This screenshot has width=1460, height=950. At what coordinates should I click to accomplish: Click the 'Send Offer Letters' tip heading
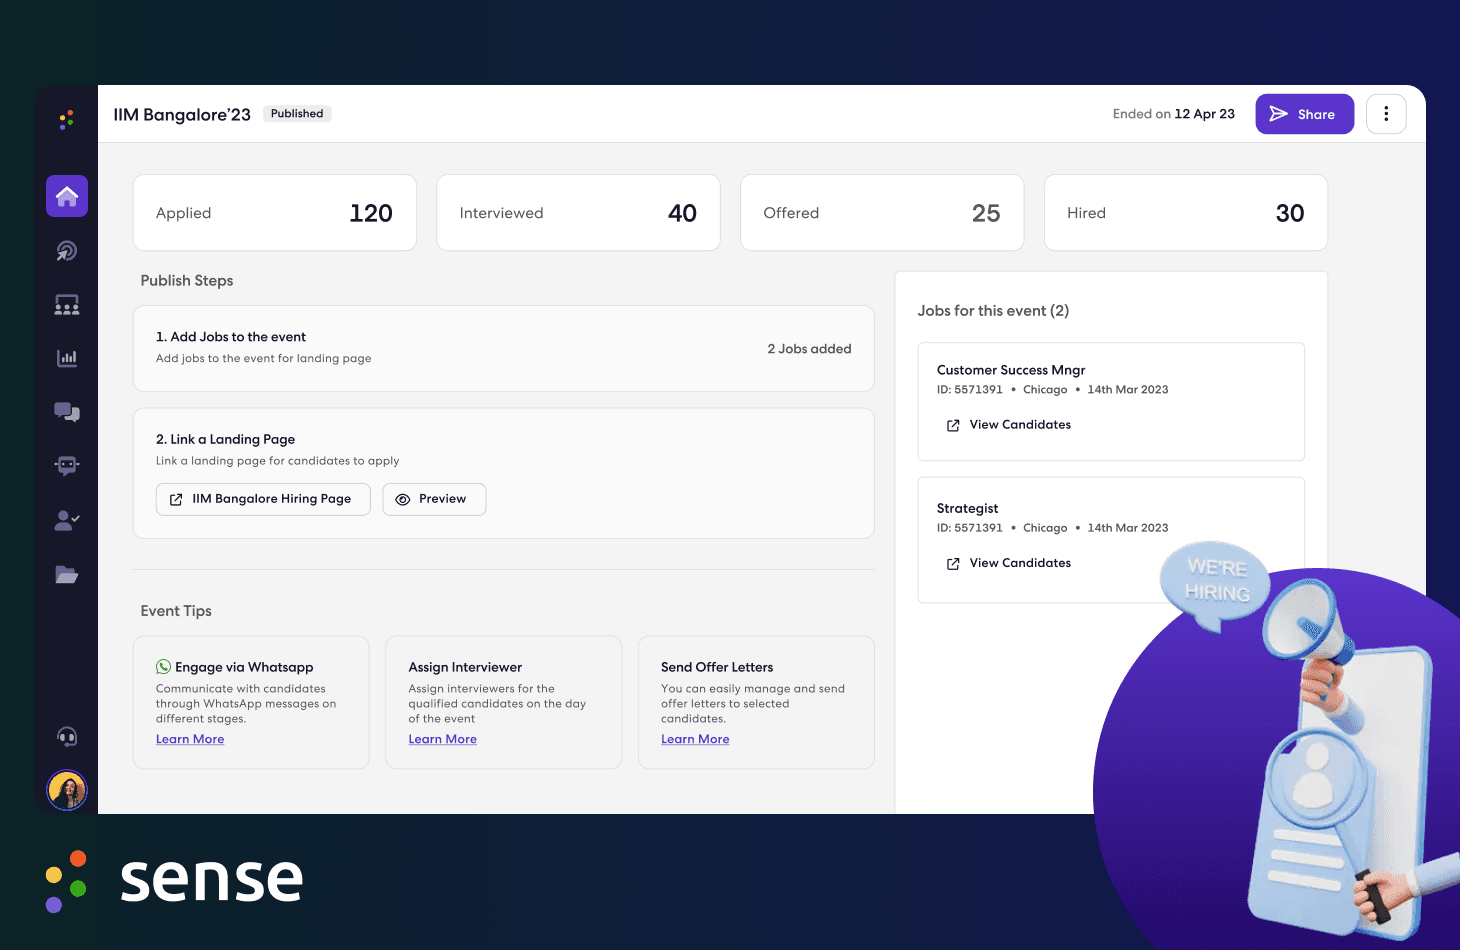(x=717, y=667)
